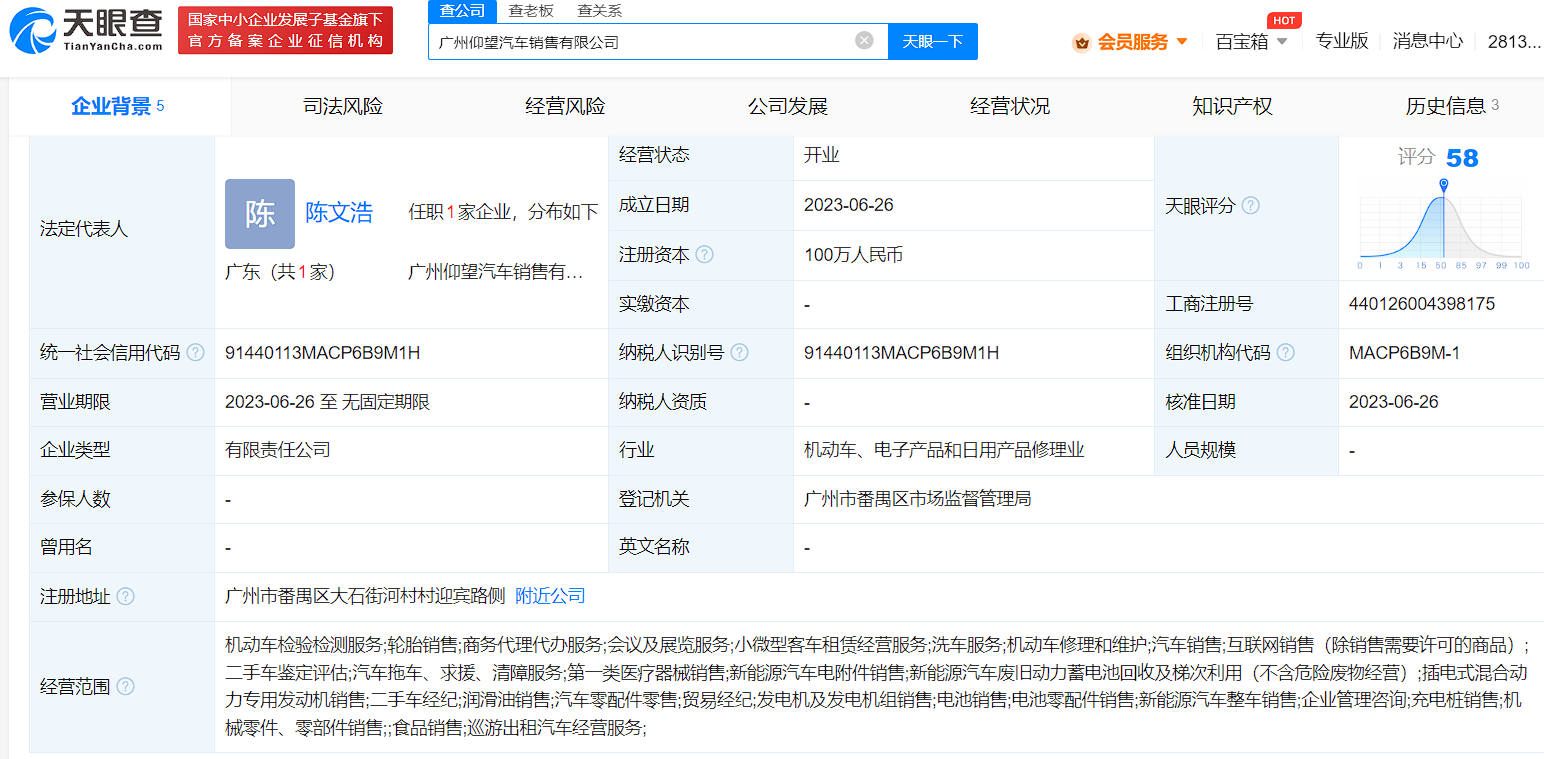This screenshot has height=759, width=1544.
Task: Select the 知识产权 tab
Action: pos(1232,106)
